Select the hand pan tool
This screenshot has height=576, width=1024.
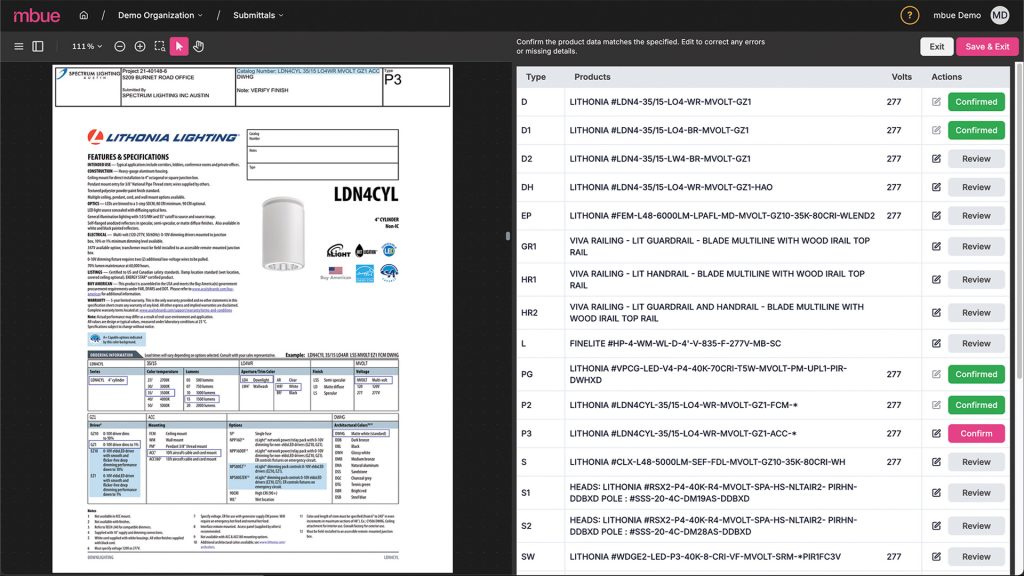pyautogui.click(x=198, y=46)
